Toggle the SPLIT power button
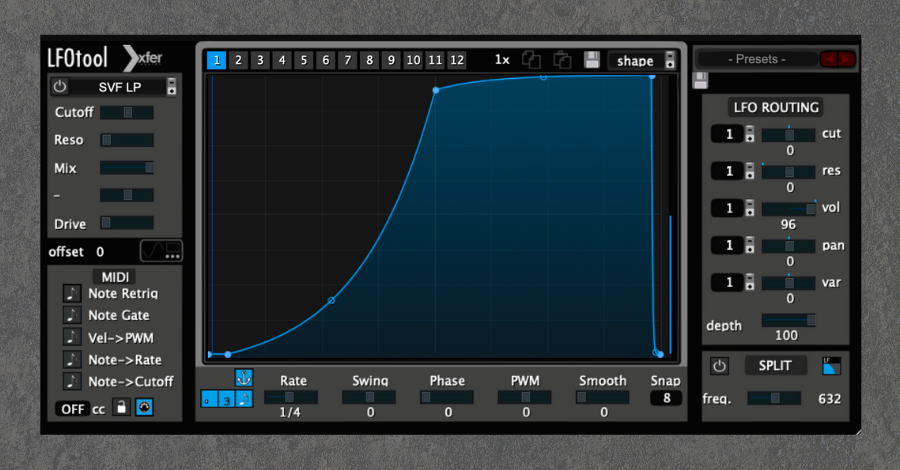This screenshot has width=900, height=470. [719, 366]
